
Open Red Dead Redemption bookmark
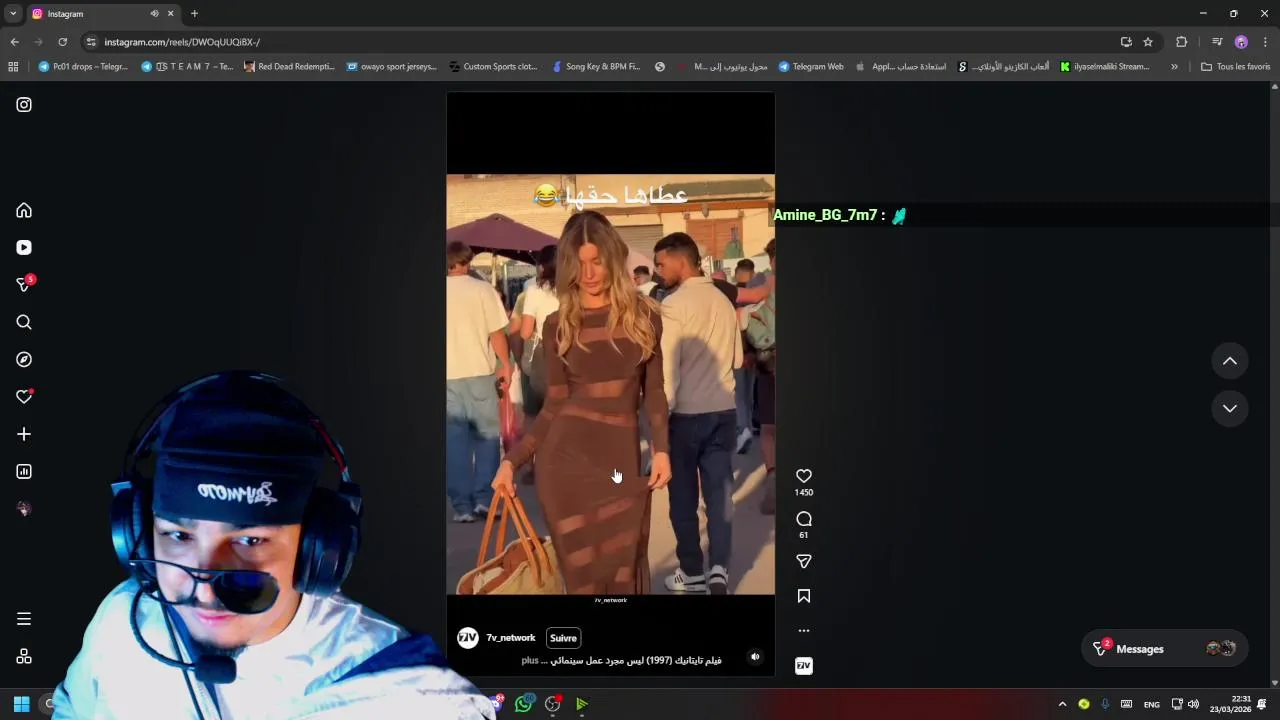click(x=289, y=67)
